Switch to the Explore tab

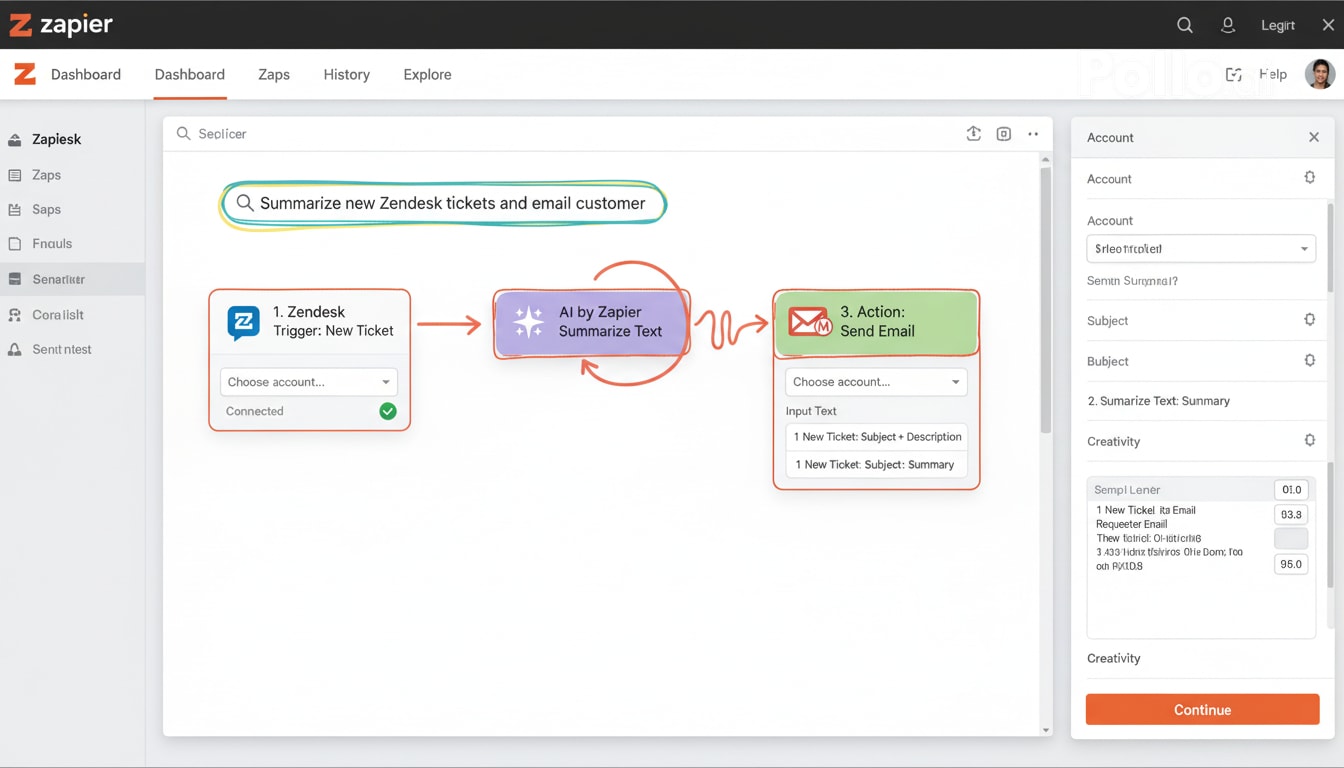(428, 74)
